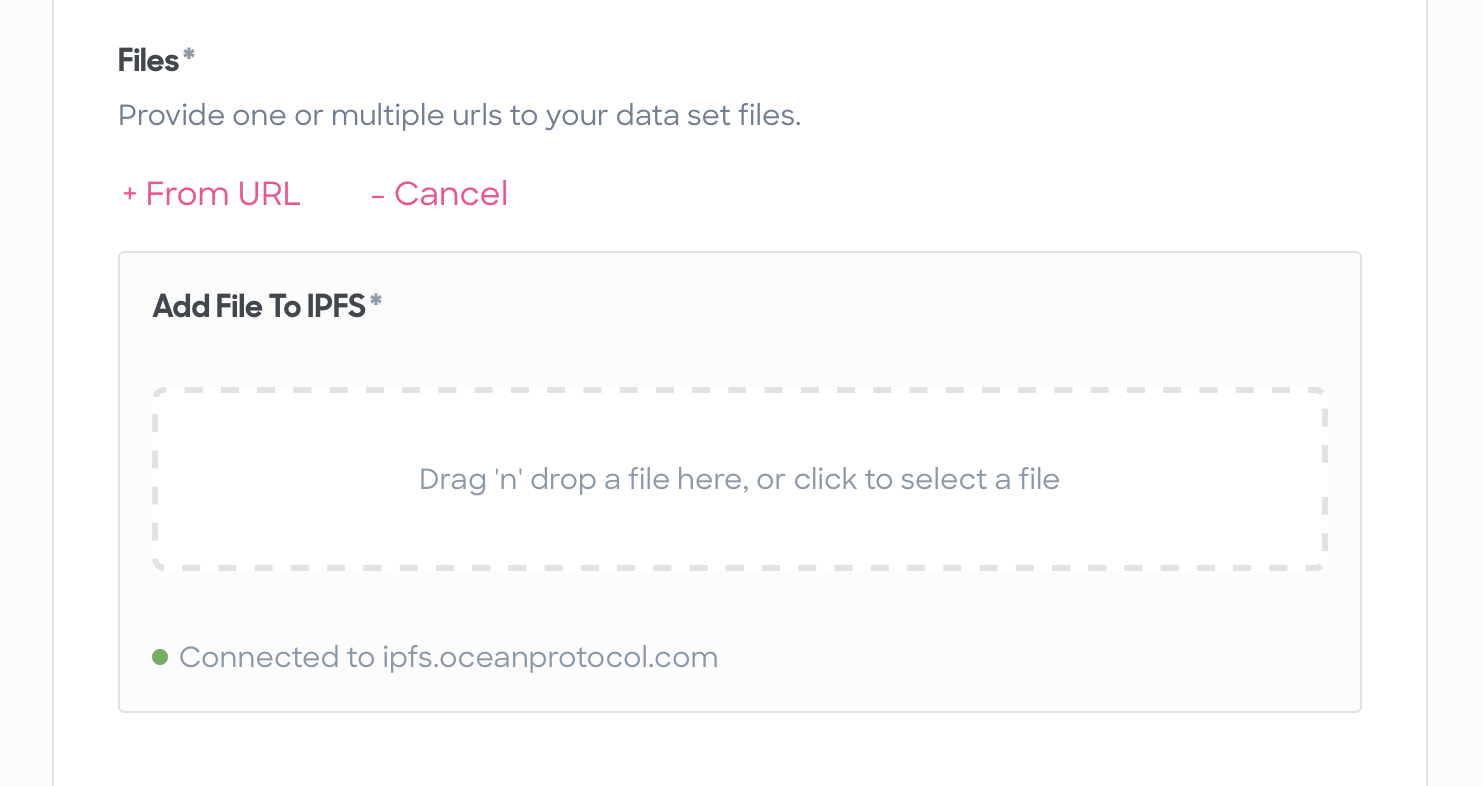Click the ipfs.oceanprotocol.com hostname

550,657
